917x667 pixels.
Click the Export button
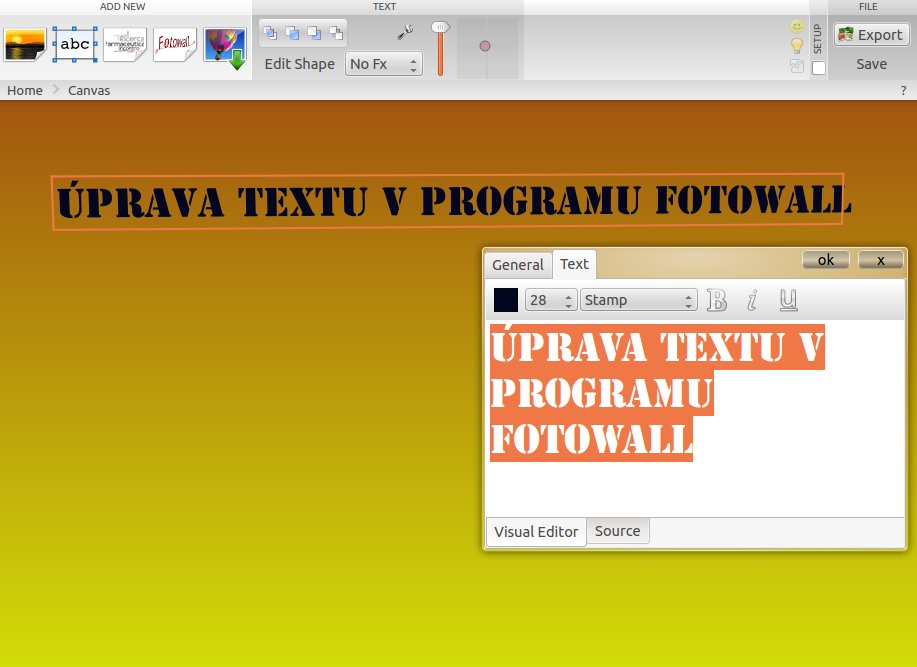871,34
